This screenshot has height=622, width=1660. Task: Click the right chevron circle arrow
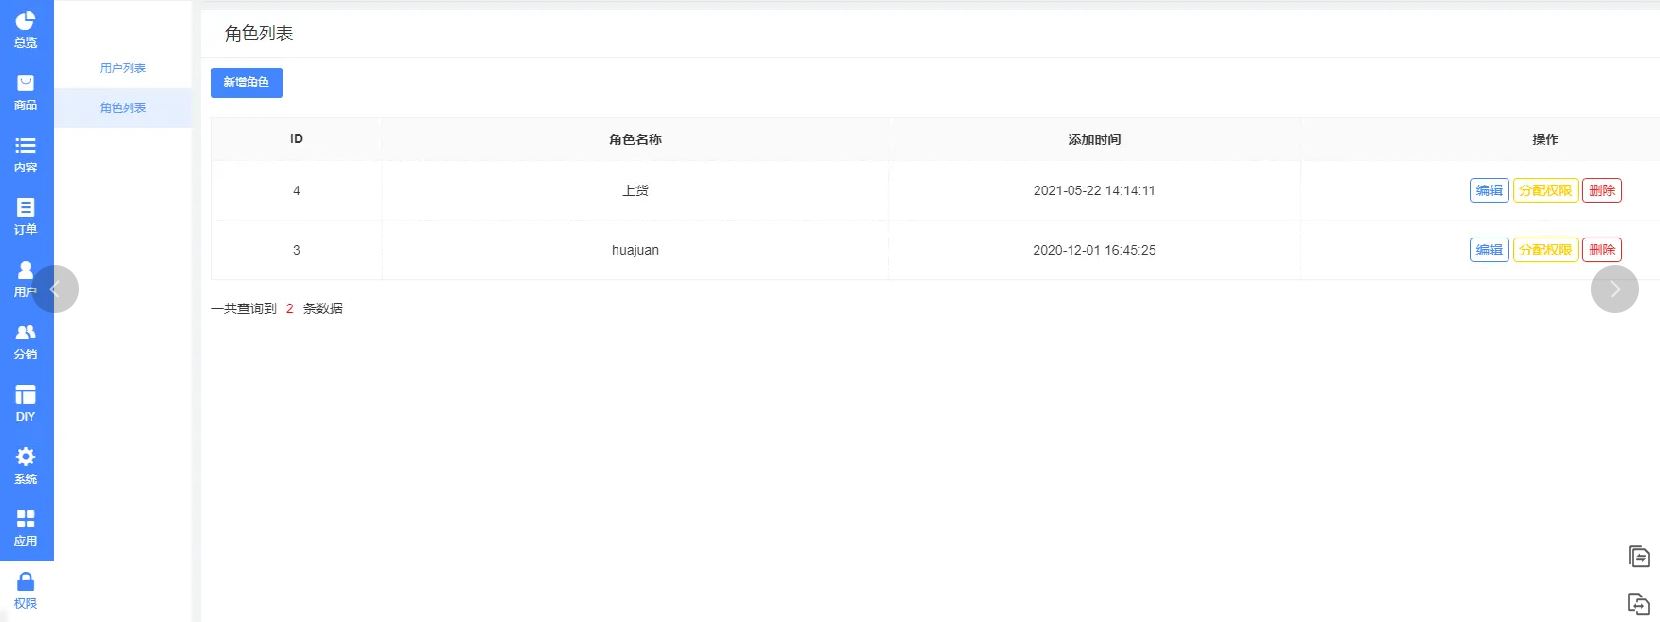[x=1614, y=289]
